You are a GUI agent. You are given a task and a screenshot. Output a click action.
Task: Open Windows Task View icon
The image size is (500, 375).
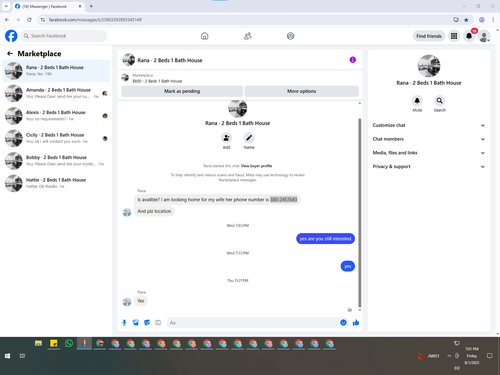(22, 356)
